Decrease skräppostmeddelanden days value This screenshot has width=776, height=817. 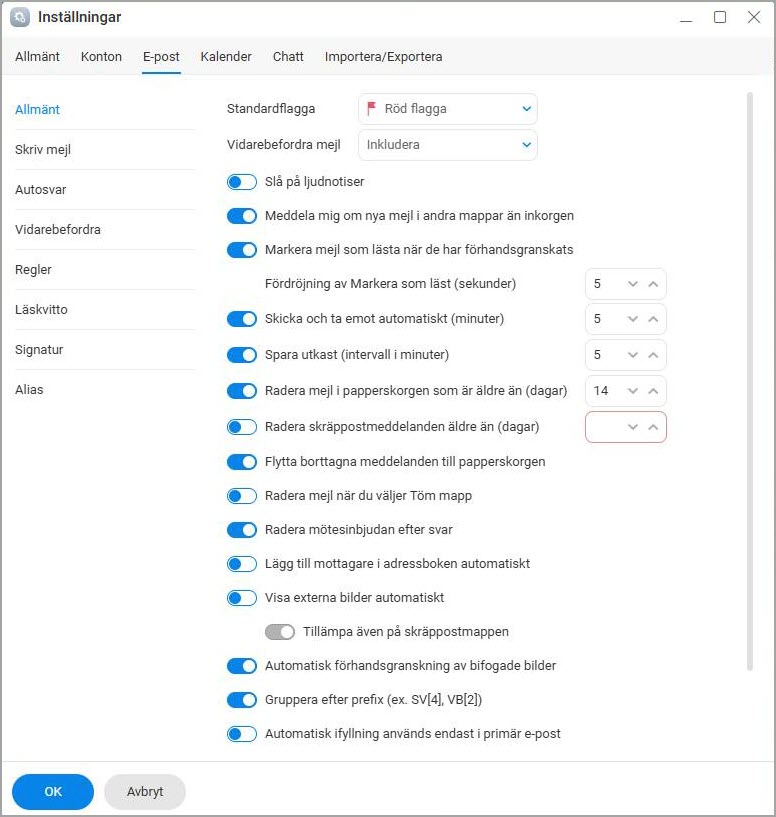pos(633,427)
